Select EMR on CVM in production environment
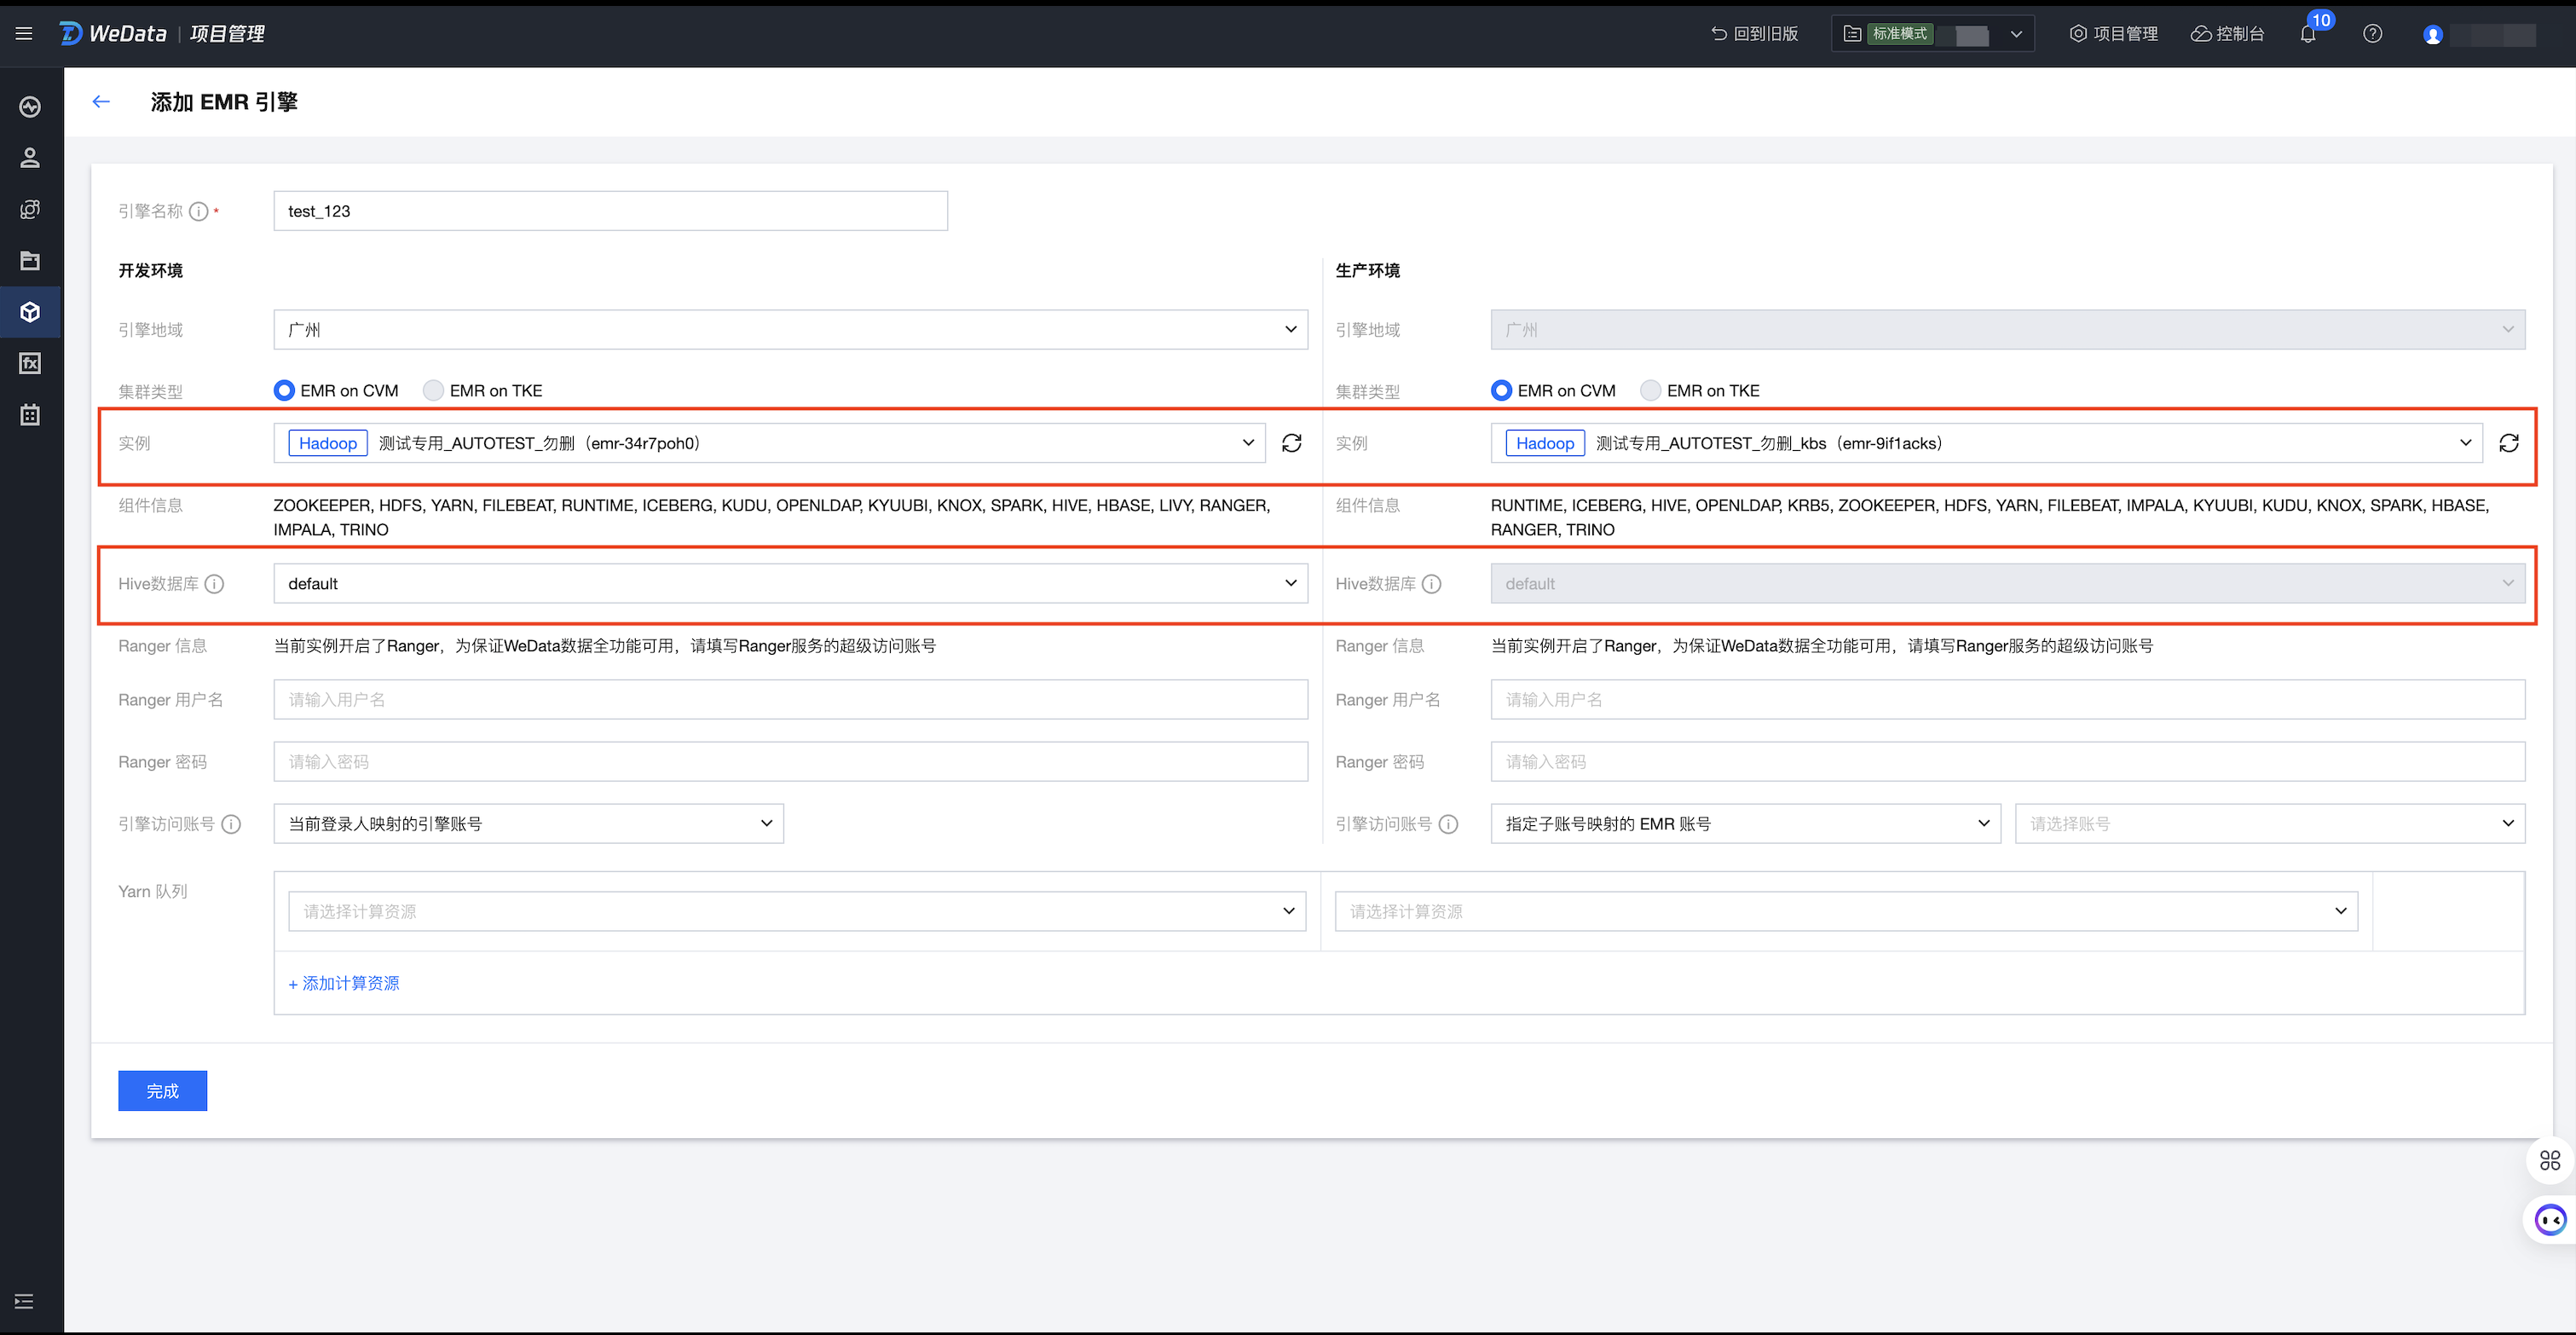This screenshot has height=1335, width=2576. [1501, 391]
